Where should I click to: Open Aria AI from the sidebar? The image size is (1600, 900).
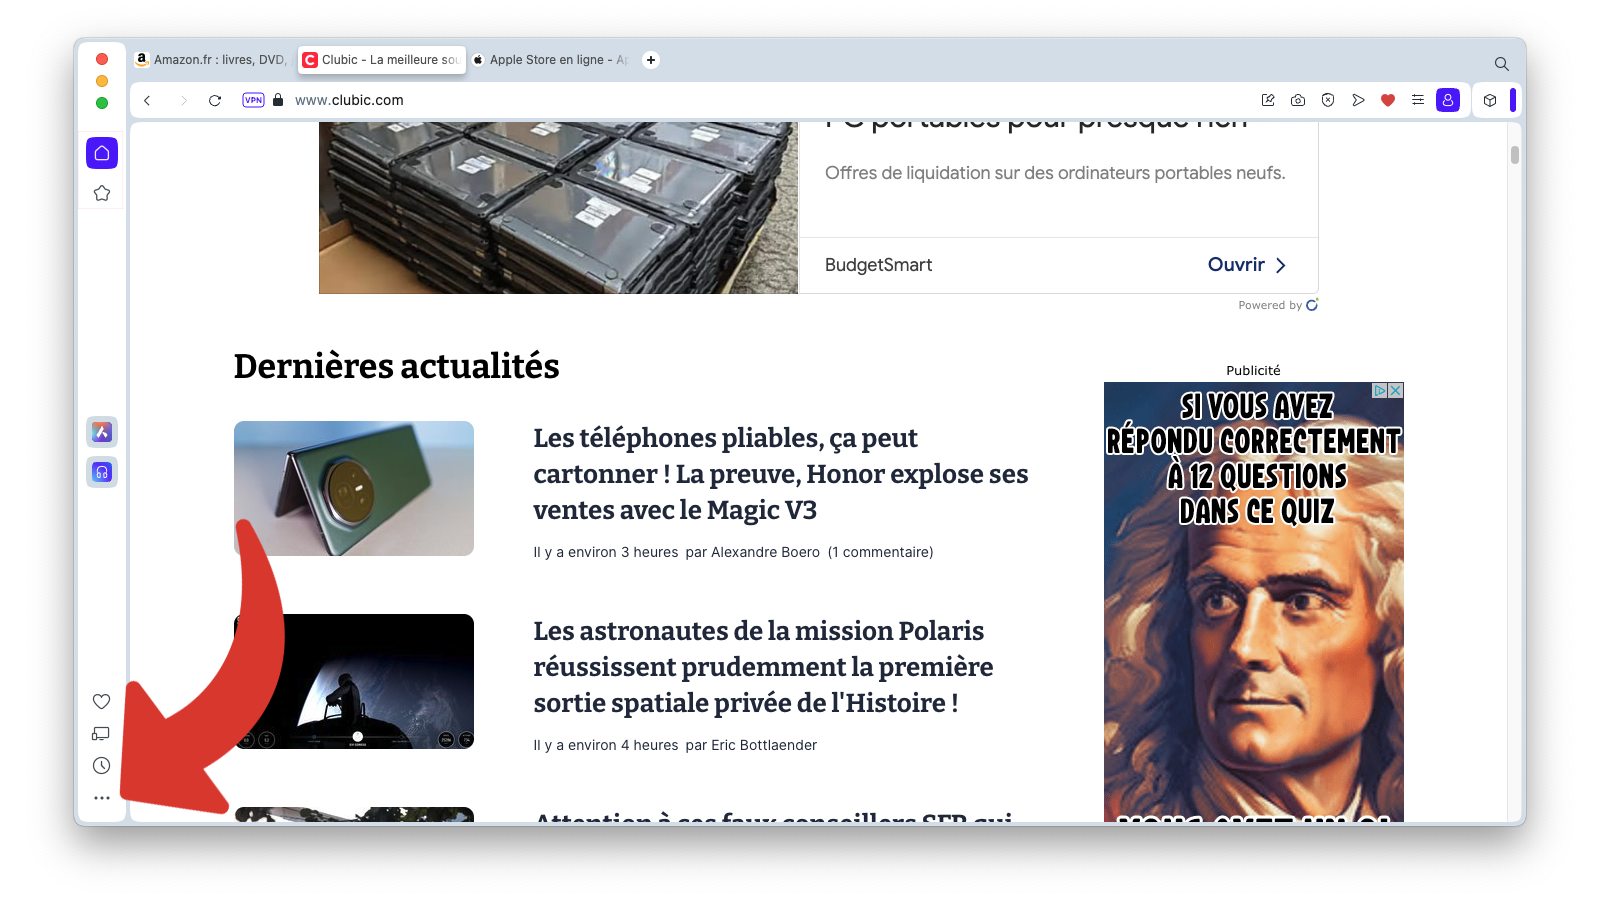(x=101, y=432)
